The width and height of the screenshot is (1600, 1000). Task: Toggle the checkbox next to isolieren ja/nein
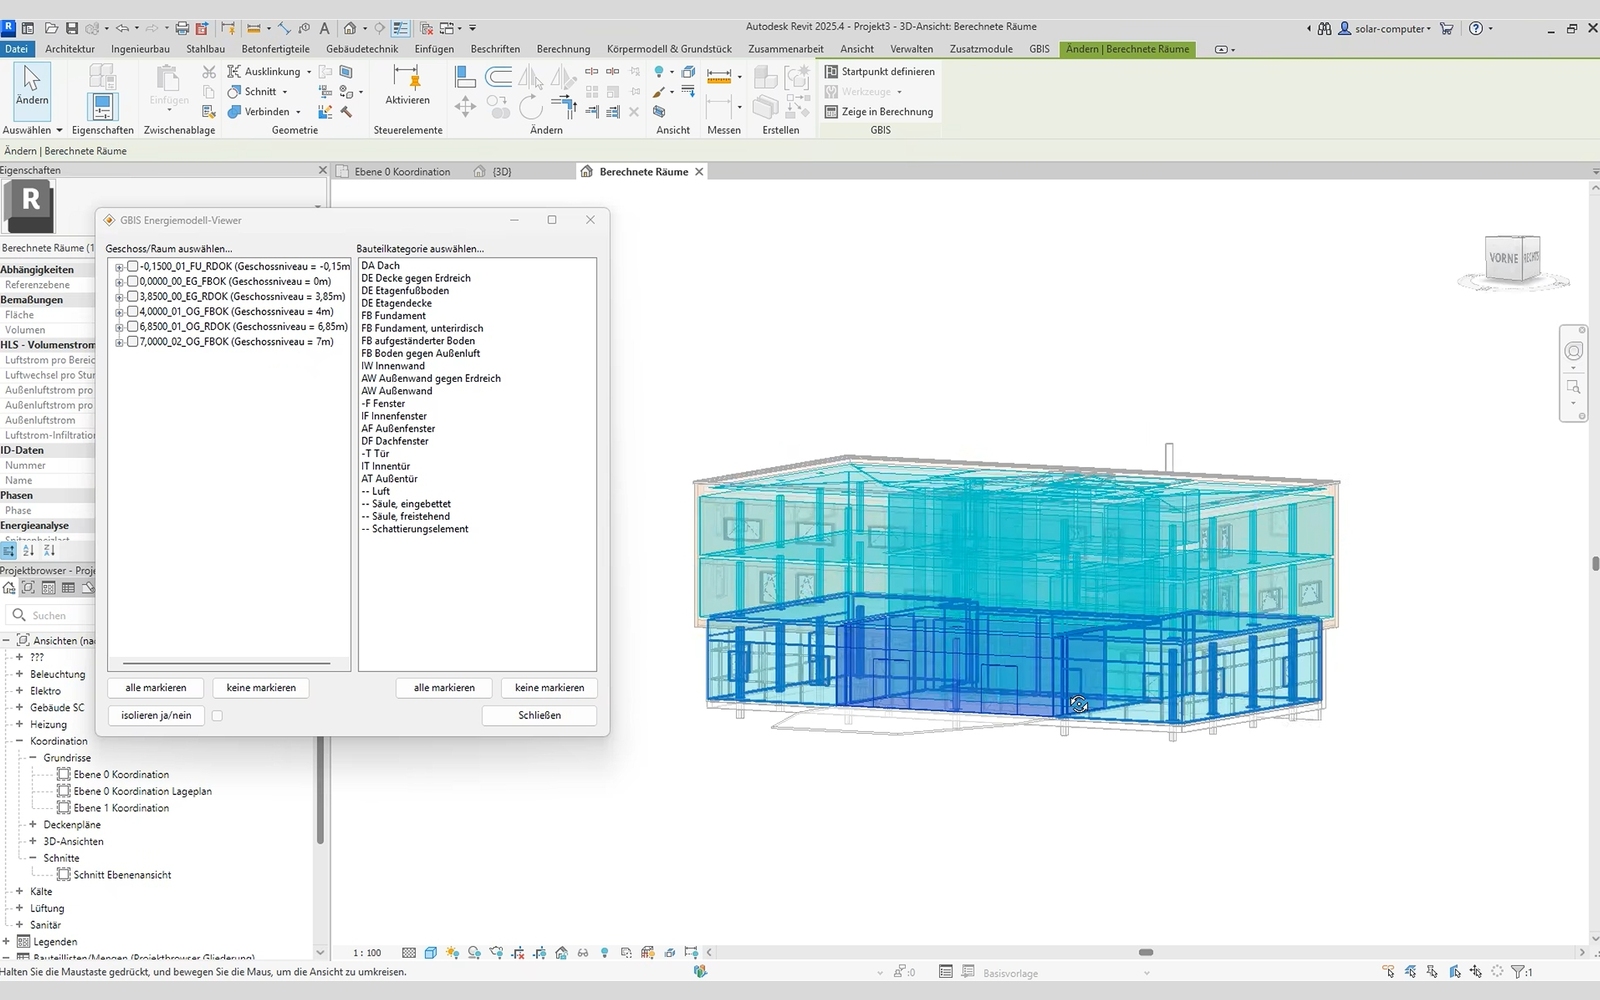pyautogui.click(x=217, y=716)
